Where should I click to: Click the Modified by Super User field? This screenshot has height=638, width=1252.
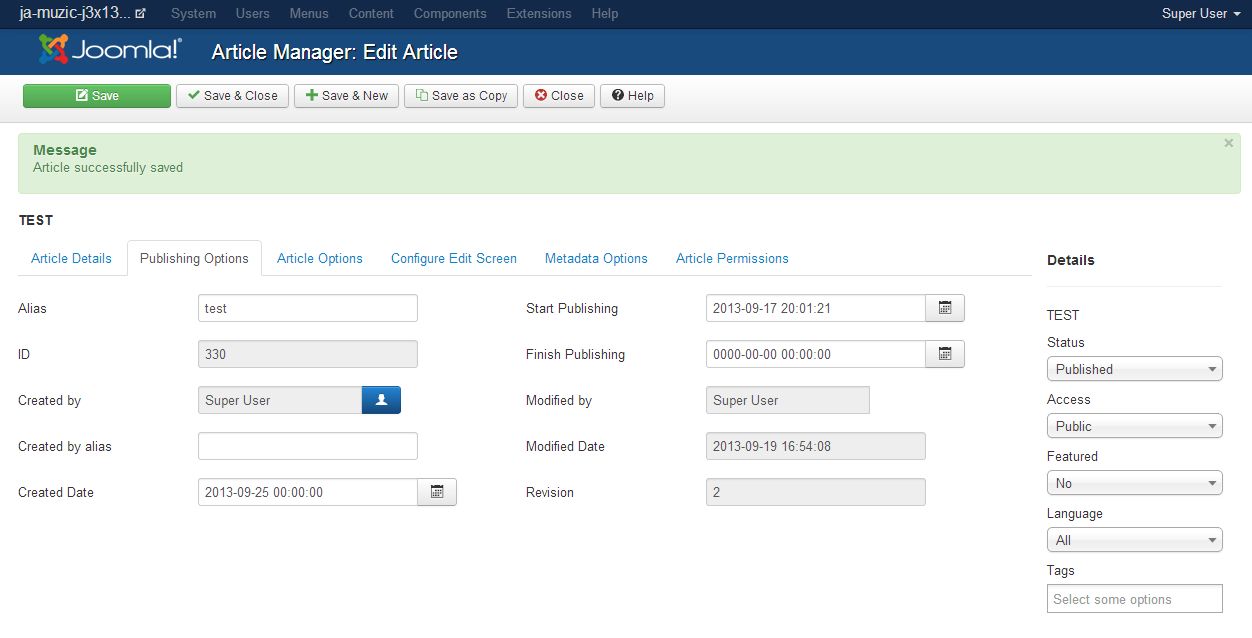tap(788, 400)
